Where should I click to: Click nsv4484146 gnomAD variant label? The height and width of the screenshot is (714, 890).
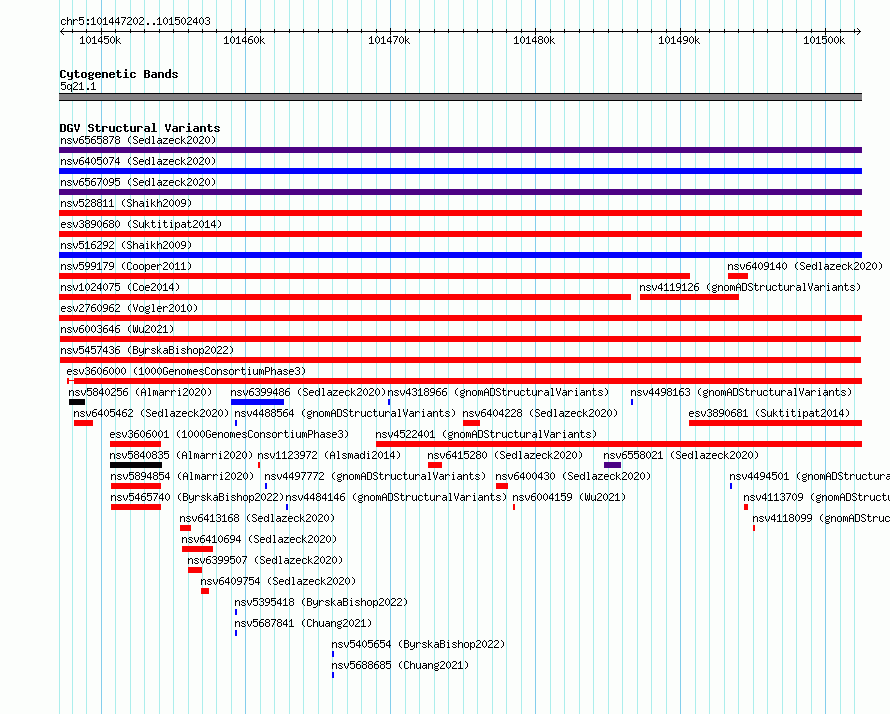[x=396, y=497]
